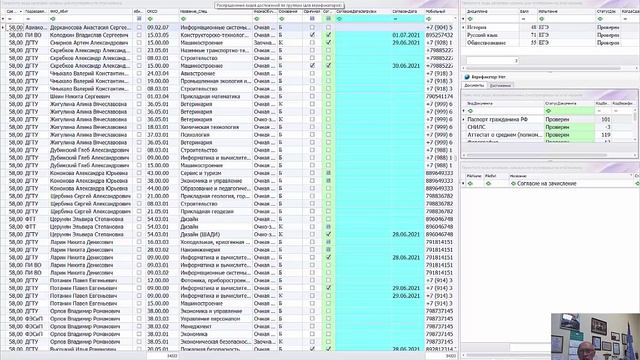Open filter condition icon under ОКСО column

150,19
